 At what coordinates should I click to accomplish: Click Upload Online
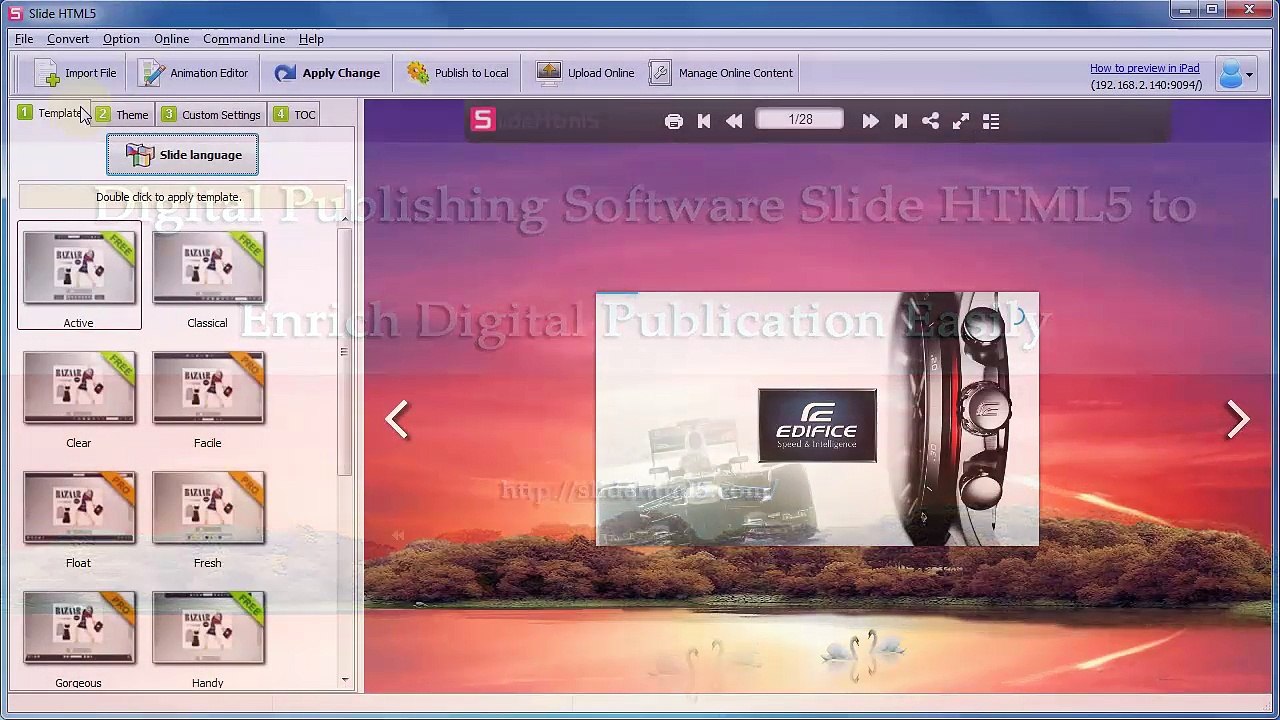585,73
